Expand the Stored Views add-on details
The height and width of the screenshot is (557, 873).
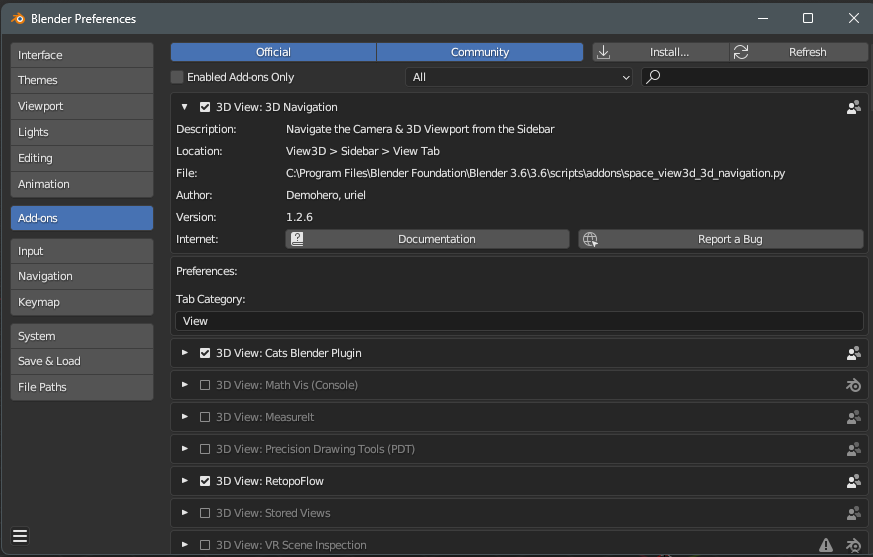[x=185, y=513]
